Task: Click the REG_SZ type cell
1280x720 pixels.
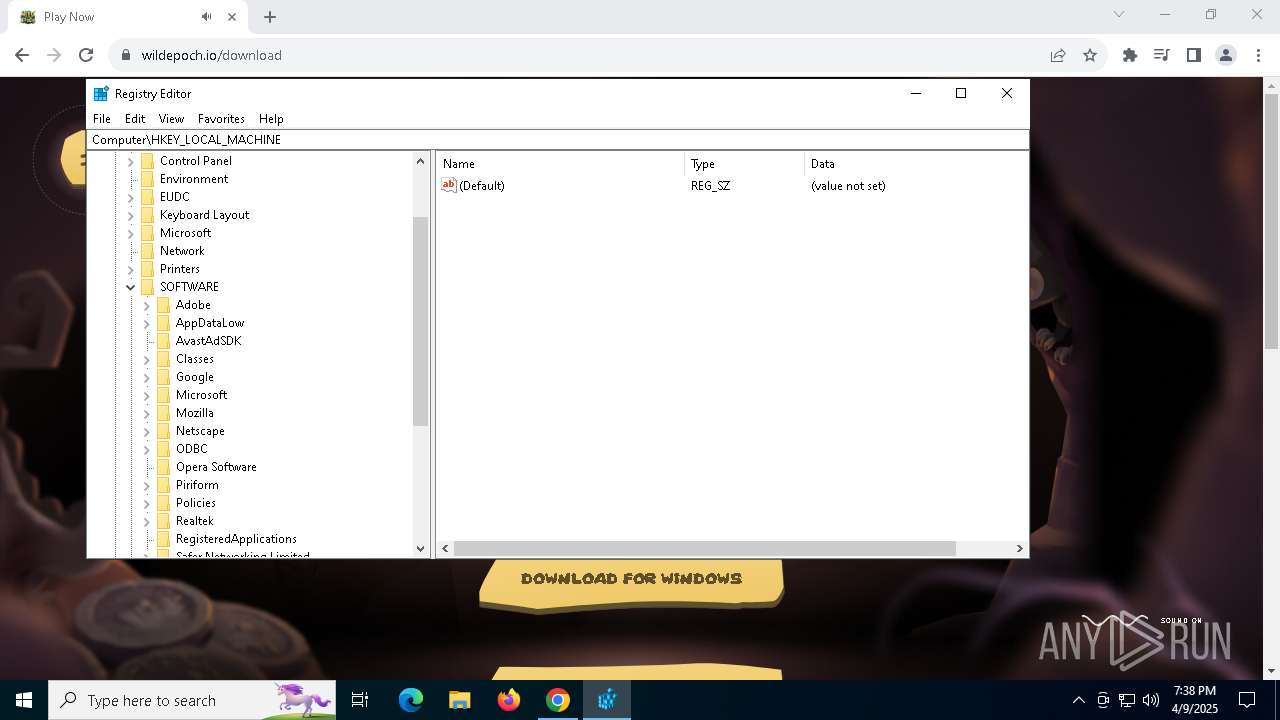Action: (x=710, y=186)
